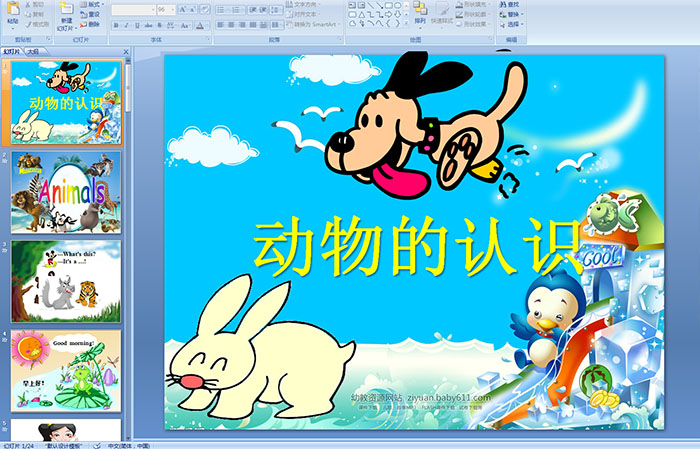Screen dimensions: 700x449
Task: Open the Select (选择) dropdown
Action: [x=512, y=24]
